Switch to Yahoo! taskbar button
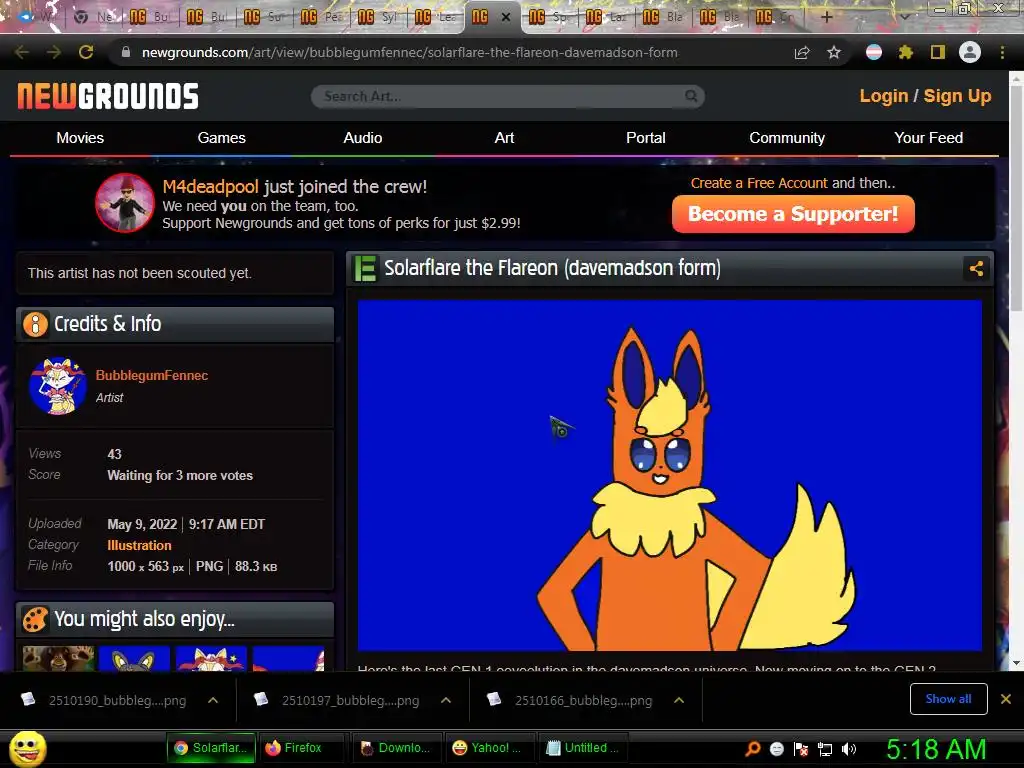Viewport: 1024px width, 768px height. coord(488,748)
